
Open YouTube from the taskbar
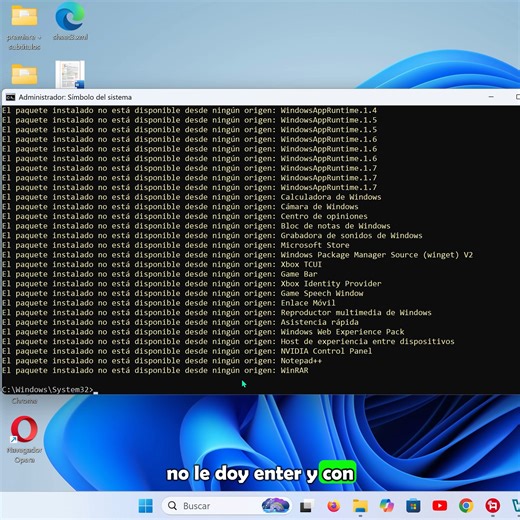point(440,506)
